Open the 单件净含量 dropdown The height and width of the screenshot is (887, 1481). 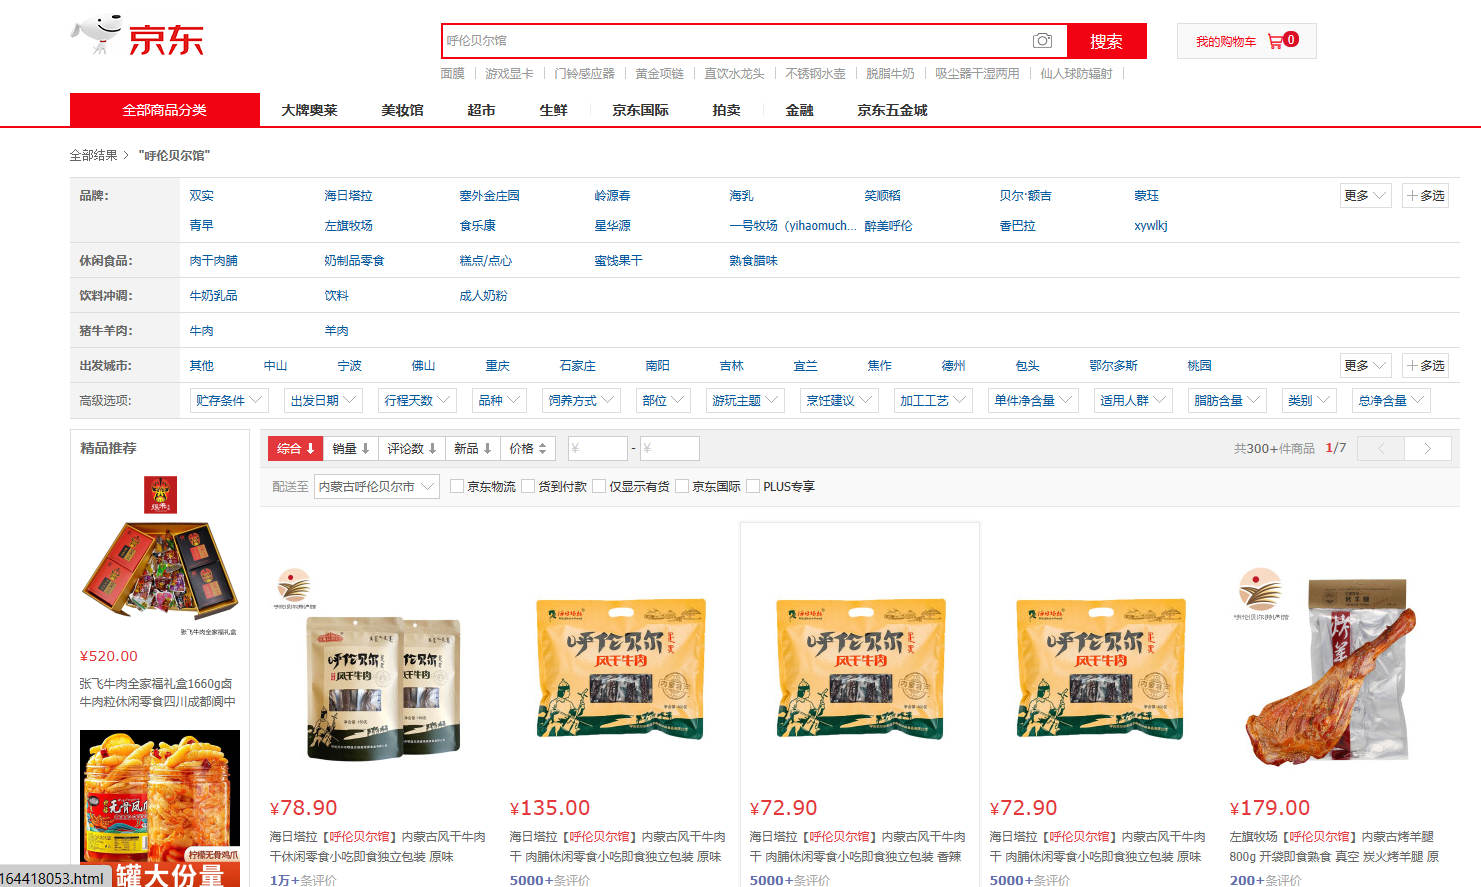pyautogui.click(x=1033, y=401)
